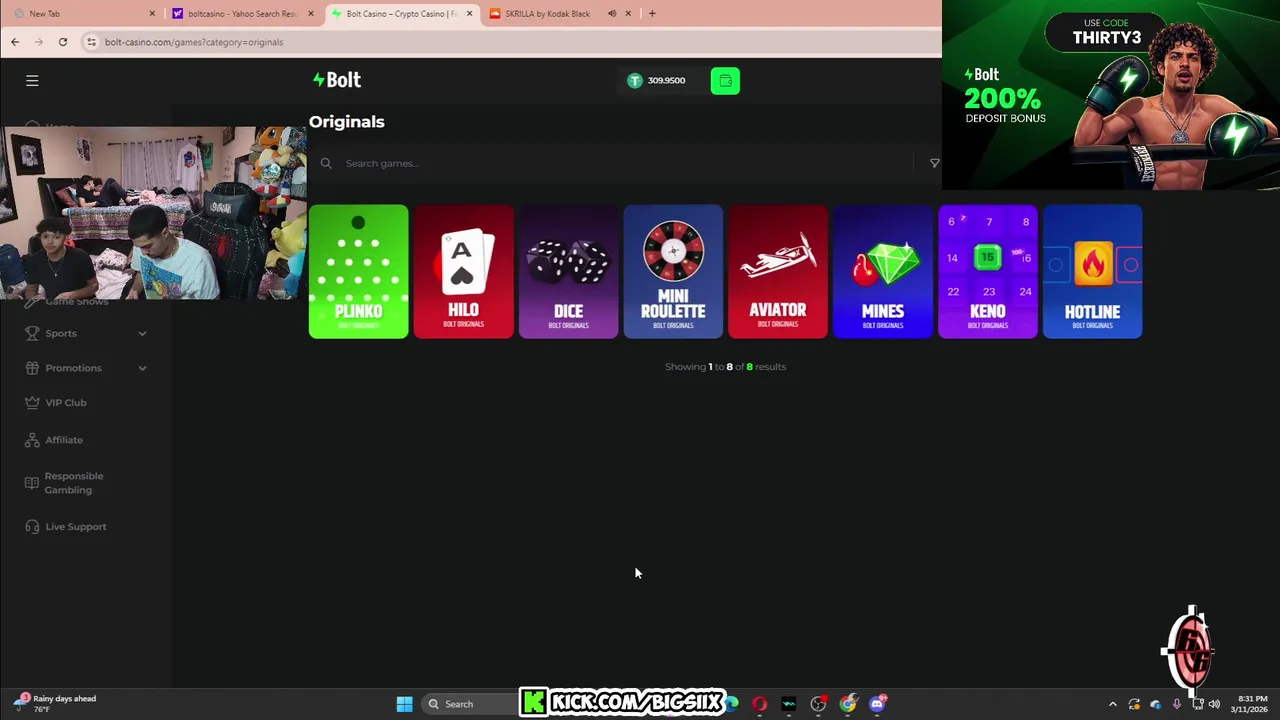Image resolution: width=1280 pixels, height=720 pixels.
Task: Open the hamburger sidebar menu
Action: pyautogui.click(x=32, y=80)
